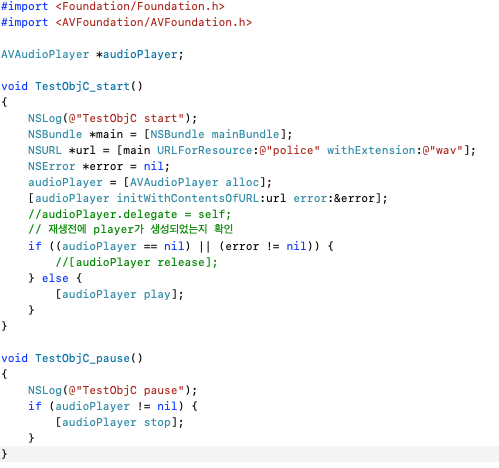Click the TestObjC_pause function name

pyautogui.click(x=82, y=358)
